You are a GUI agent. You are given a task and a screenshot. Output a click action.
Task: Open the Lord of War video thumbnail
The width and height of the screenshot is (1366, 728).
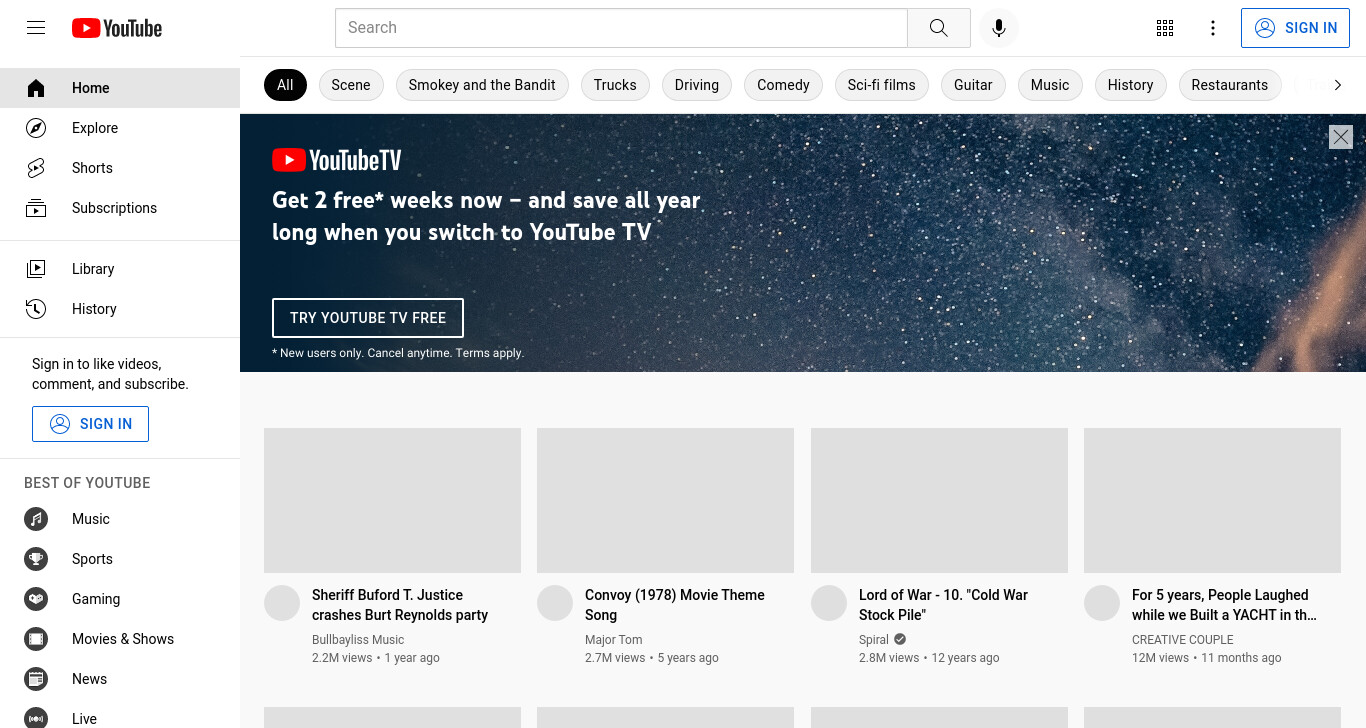coord(939,500)
